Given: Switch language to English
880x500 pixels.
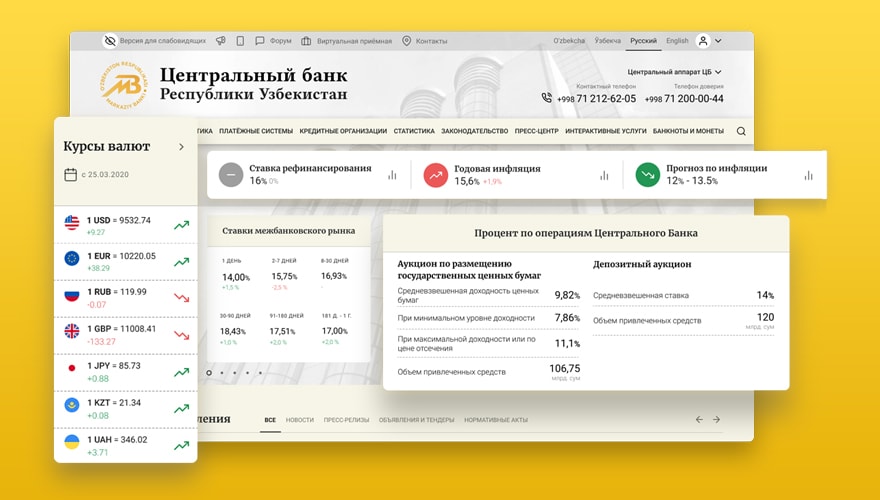Looking at the screenshot, I should coord(677,41).
